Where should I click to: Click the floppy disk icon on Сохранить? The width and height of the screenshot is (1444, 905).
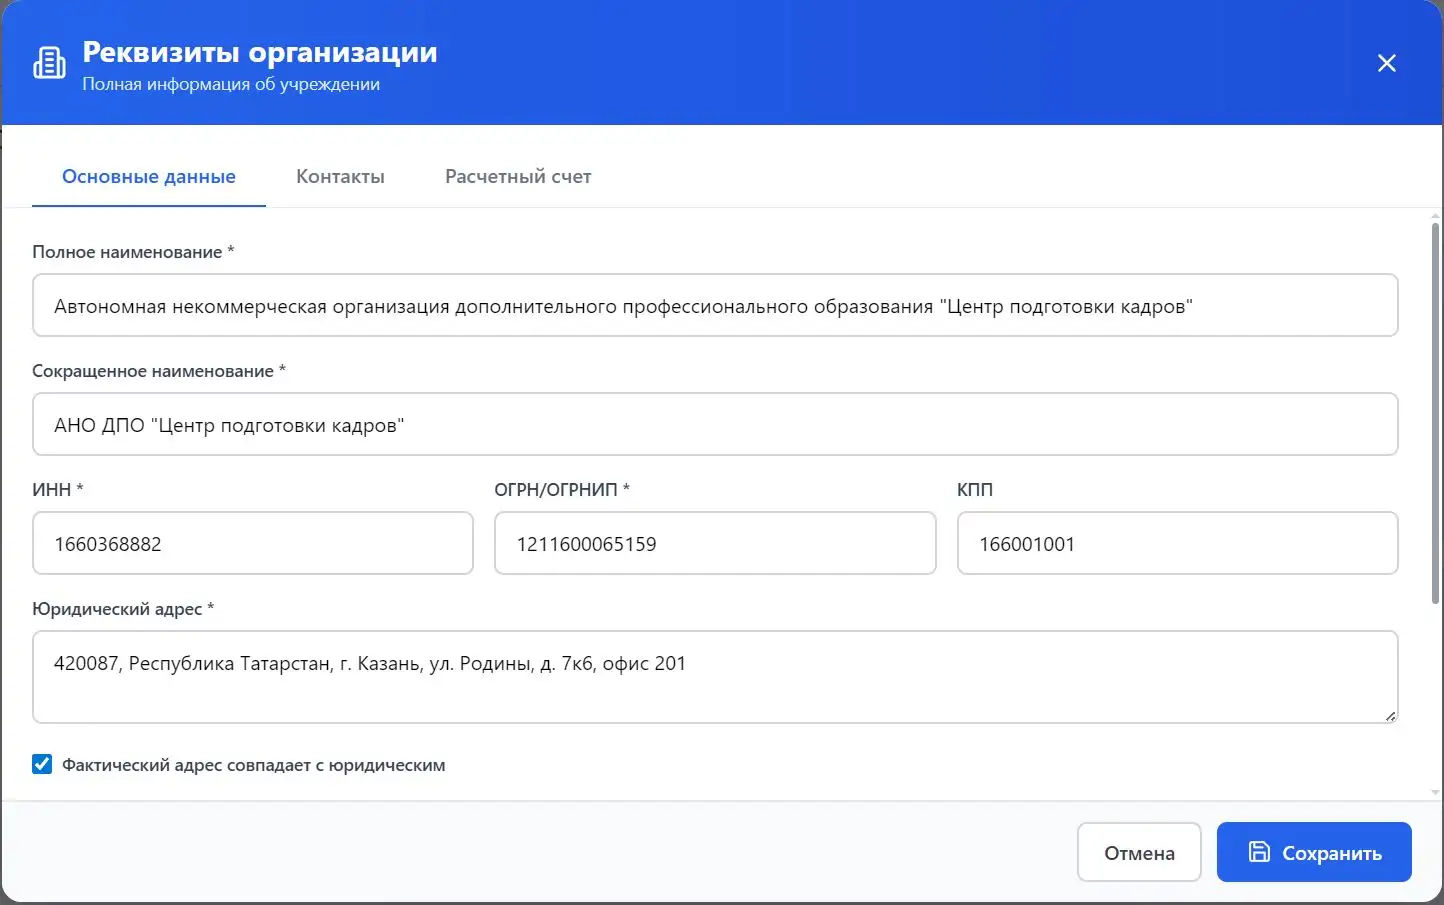pyautogui.click(x=1259, y=852)
